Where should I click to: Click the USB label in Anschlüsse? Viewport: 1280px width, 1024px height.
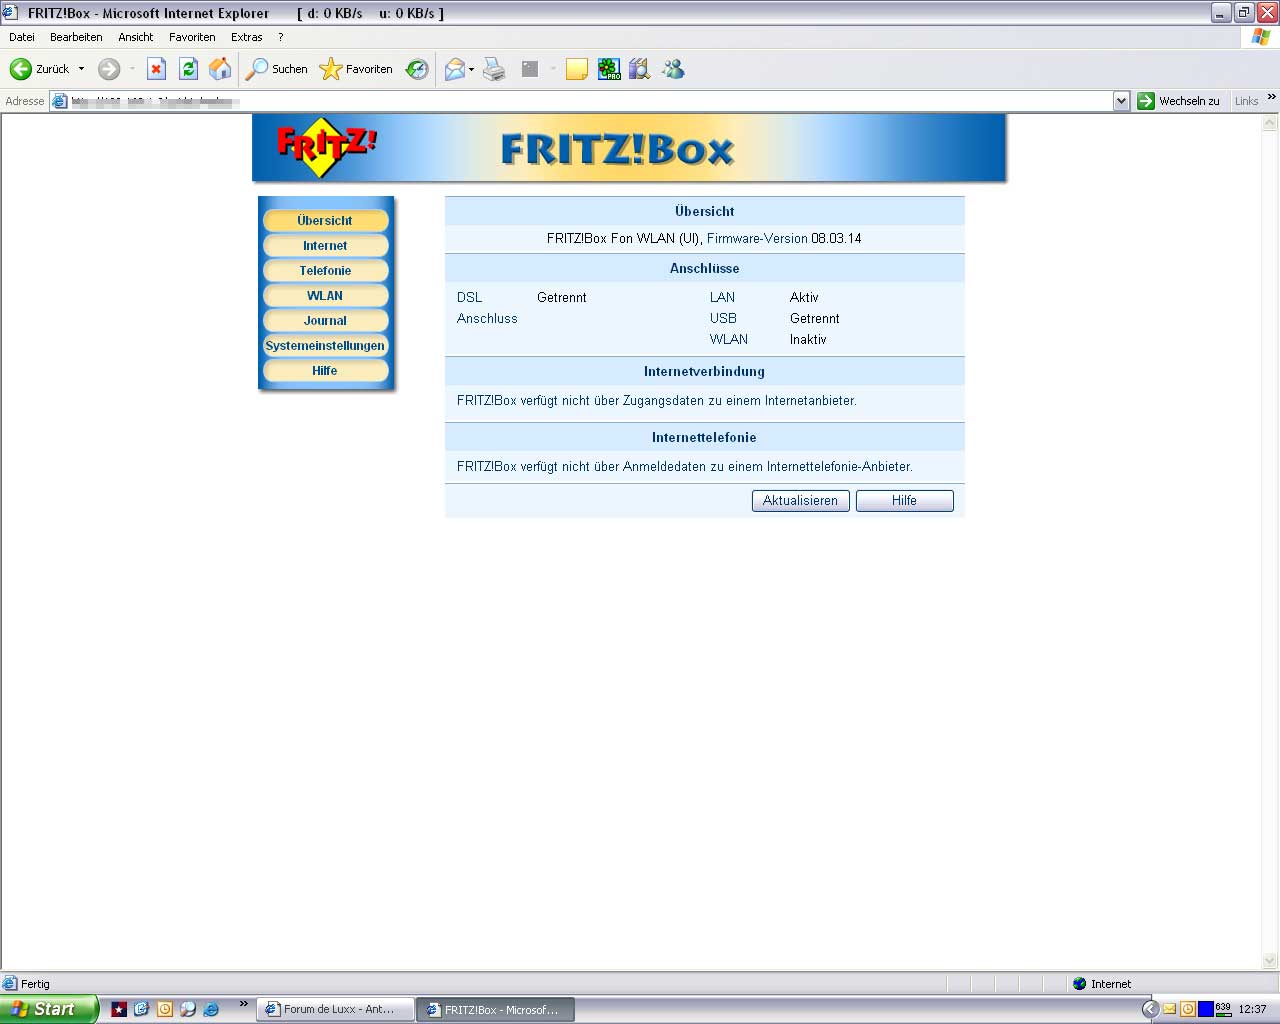723,319
